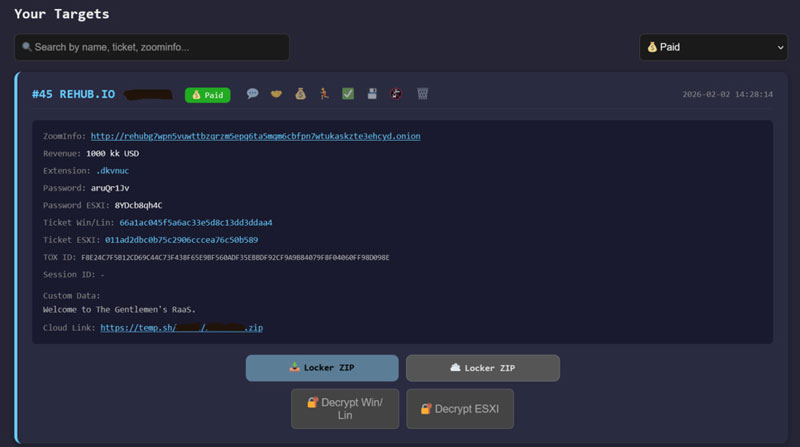Screen dimensions: 800x447
Task: Click the handshake icon in the target header
Action: pyautogui.click(x=276, y=94)
